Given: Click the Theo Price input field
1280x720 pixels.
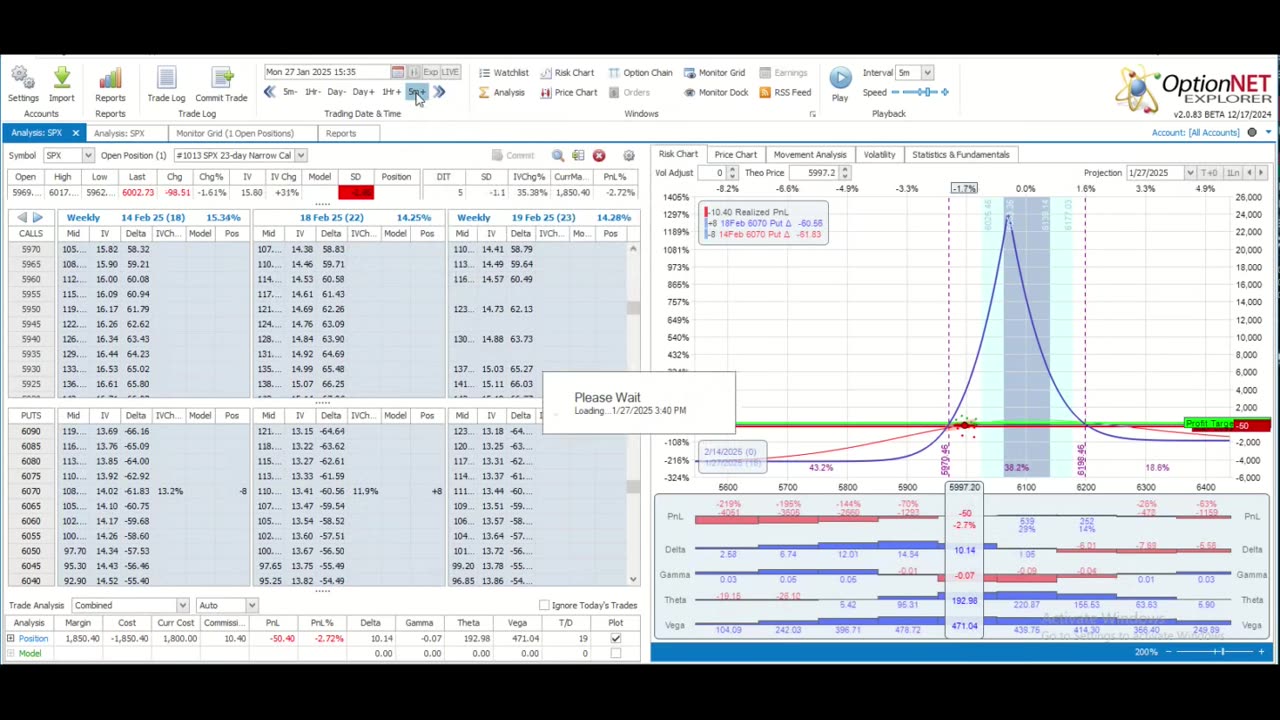Looking at the screenshot, I should pyautogui.click(x=821, y=173).
